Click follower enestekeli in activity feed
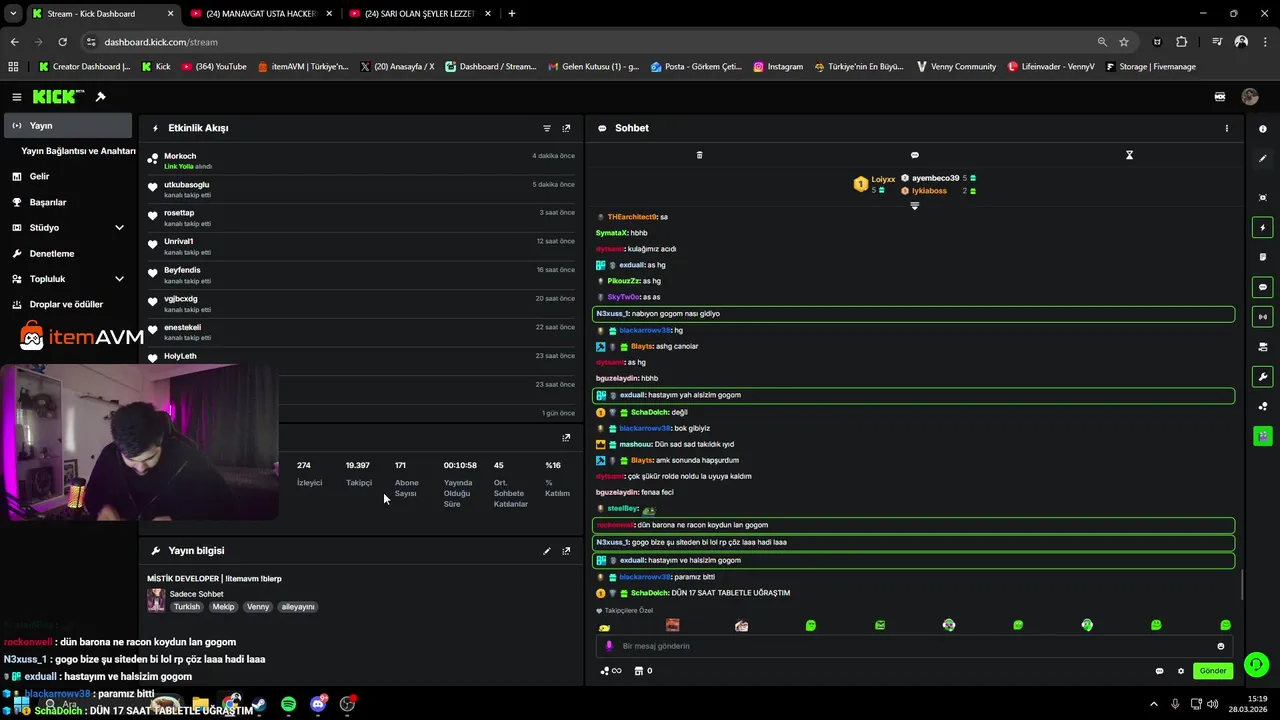This screenshot has height=720, width=1280. (x=183, y=327)
